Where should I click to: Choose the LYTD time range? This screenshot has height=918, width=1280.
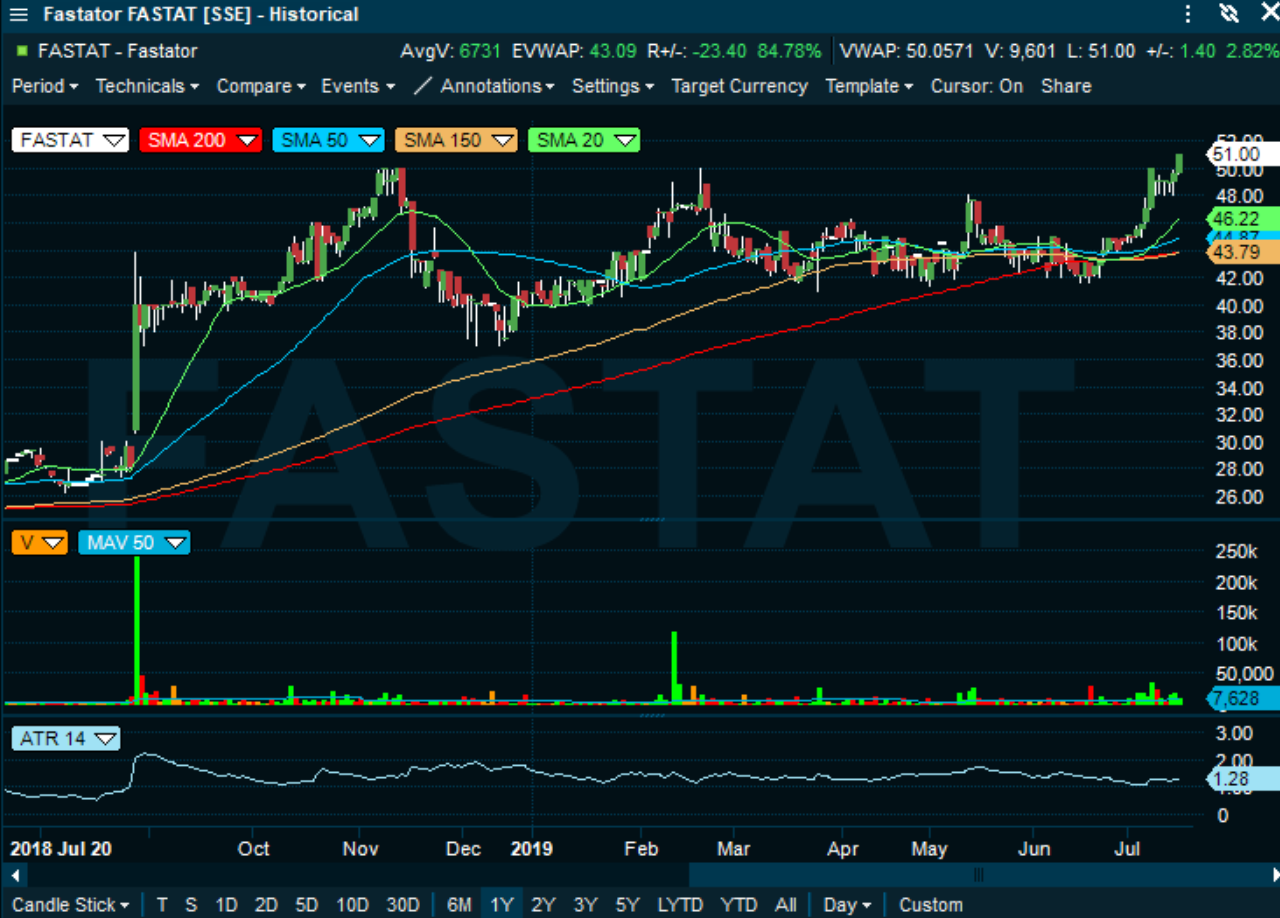pos(680,905)
